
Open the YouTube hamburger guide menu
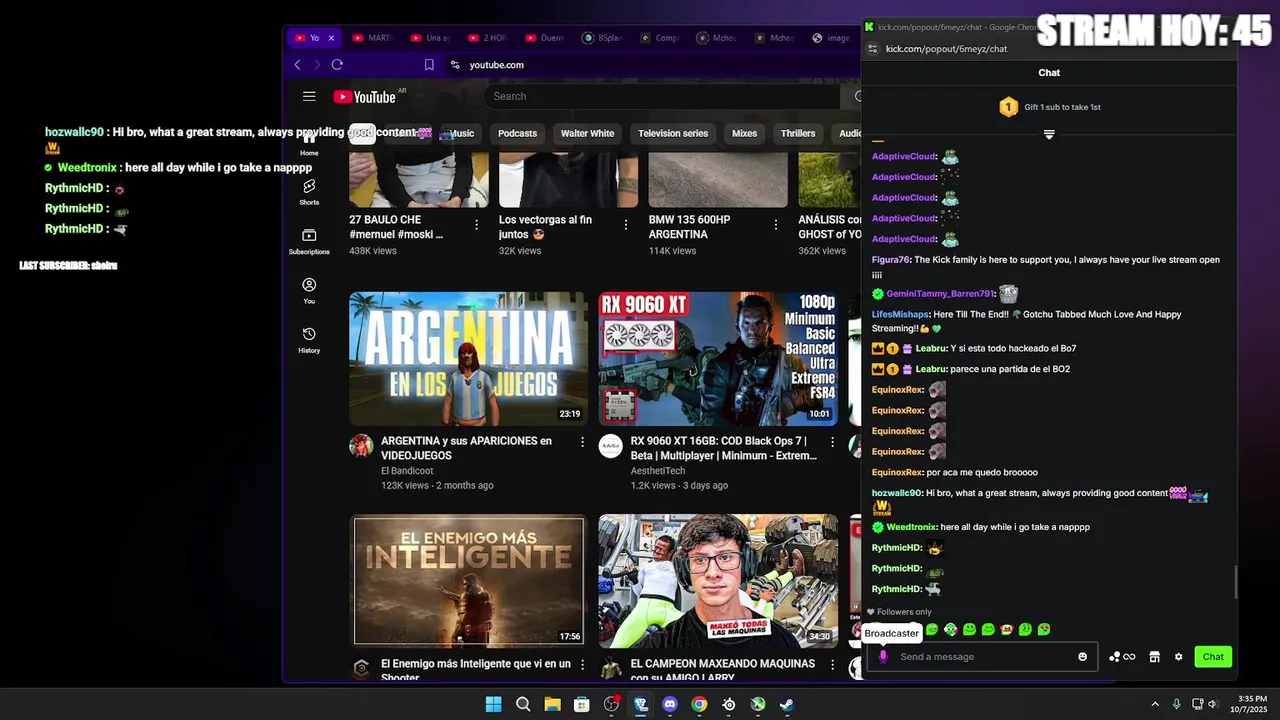pyautogui.click(x=309, y=96)
